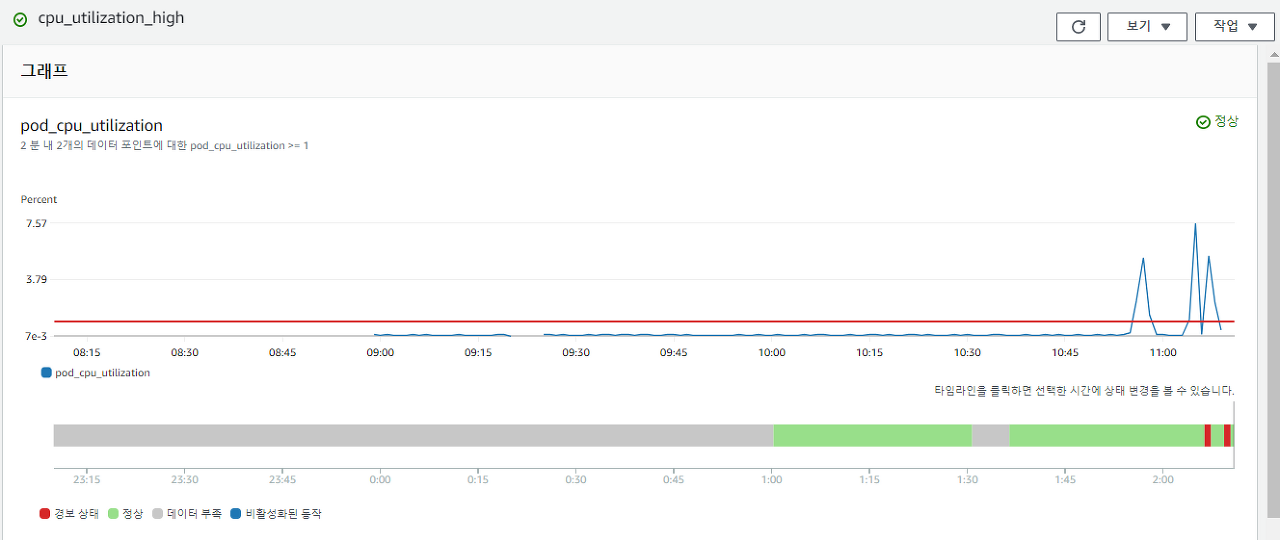Select the long gray data-missing timeline segment
Image resolution: width=1280 pixels, height=540 pixels.
point(413,435)
